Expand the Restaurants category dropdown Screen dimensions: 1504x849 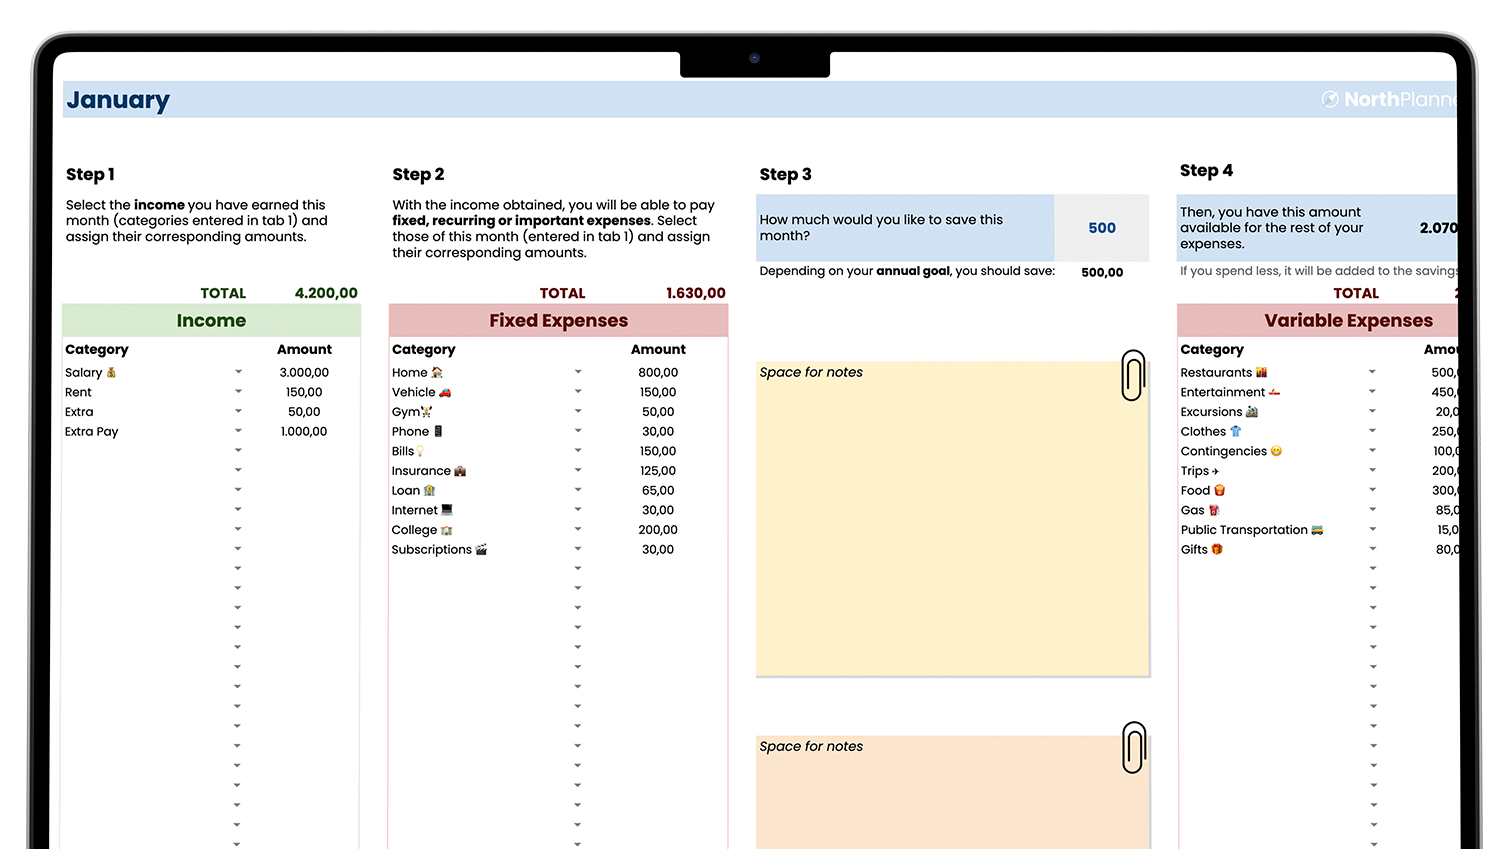(1372, 372)
